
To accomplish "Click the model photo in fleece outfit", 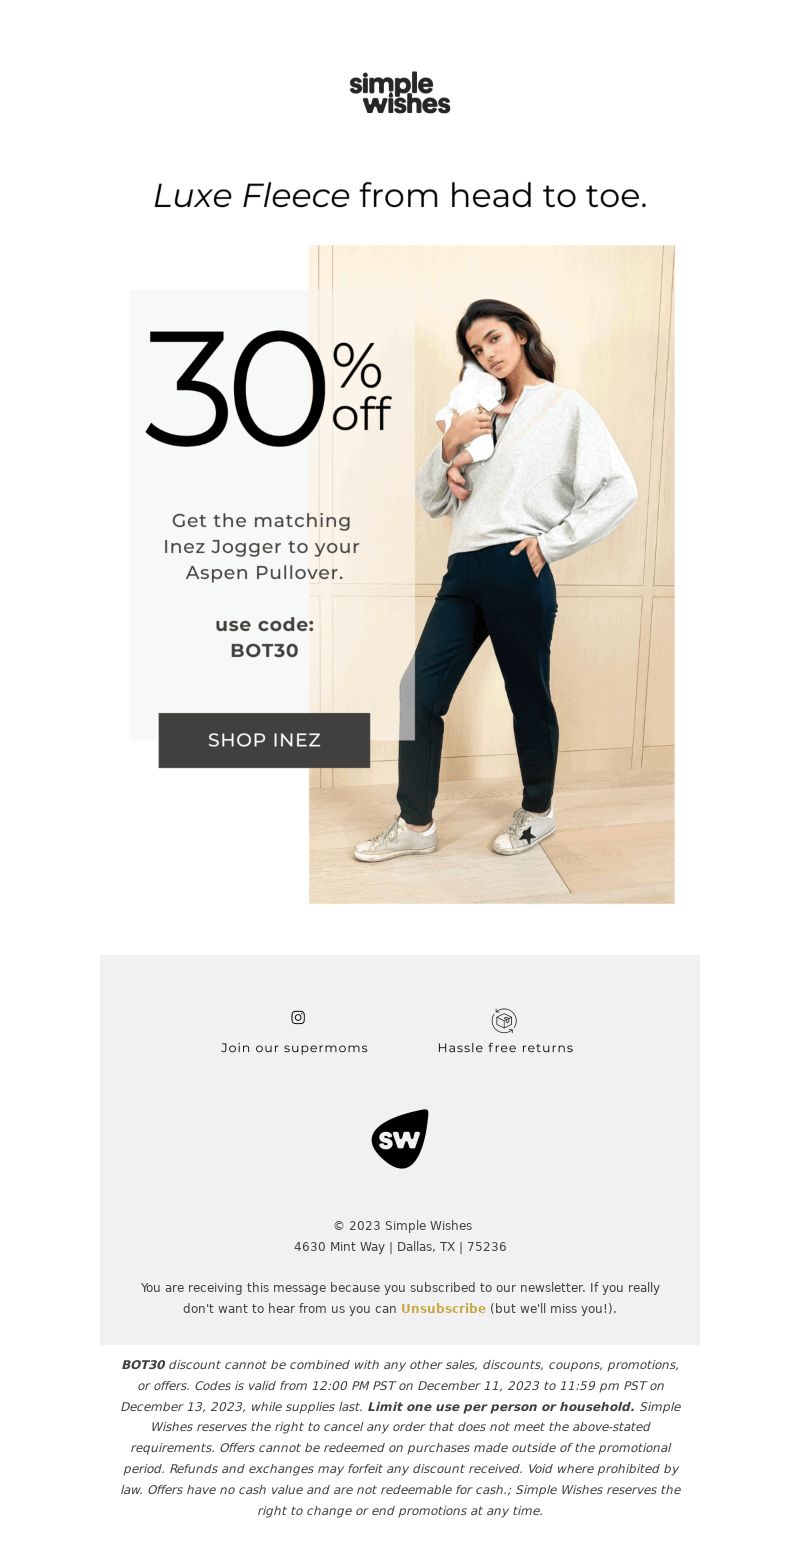I will (x=492, y=574).
